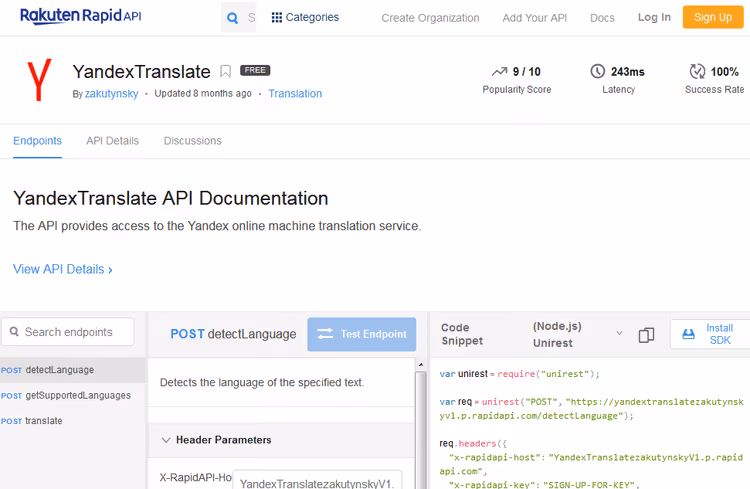The image size is (750, 489).
Task: Click the latency clock icon
Action: pyautogui.click(x=597, y=71)
